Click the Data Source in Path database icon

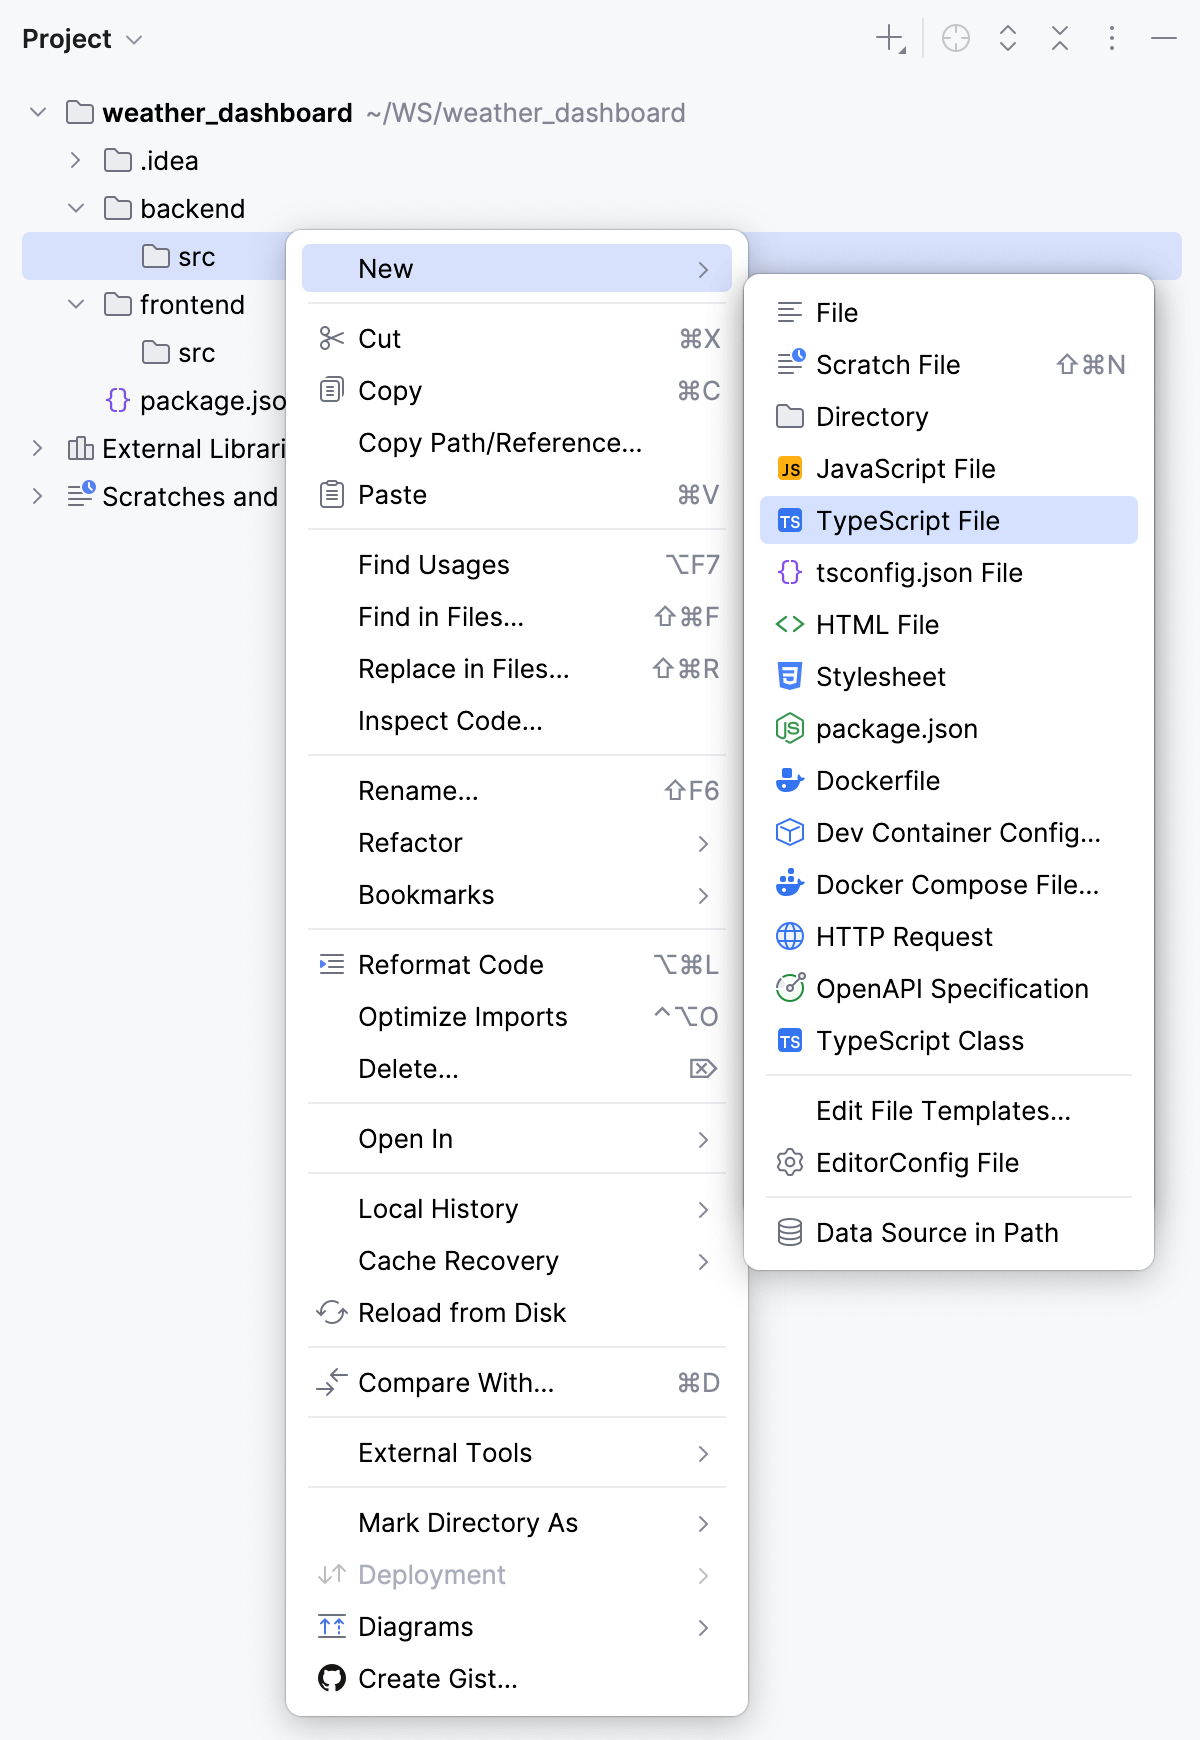790,1232
